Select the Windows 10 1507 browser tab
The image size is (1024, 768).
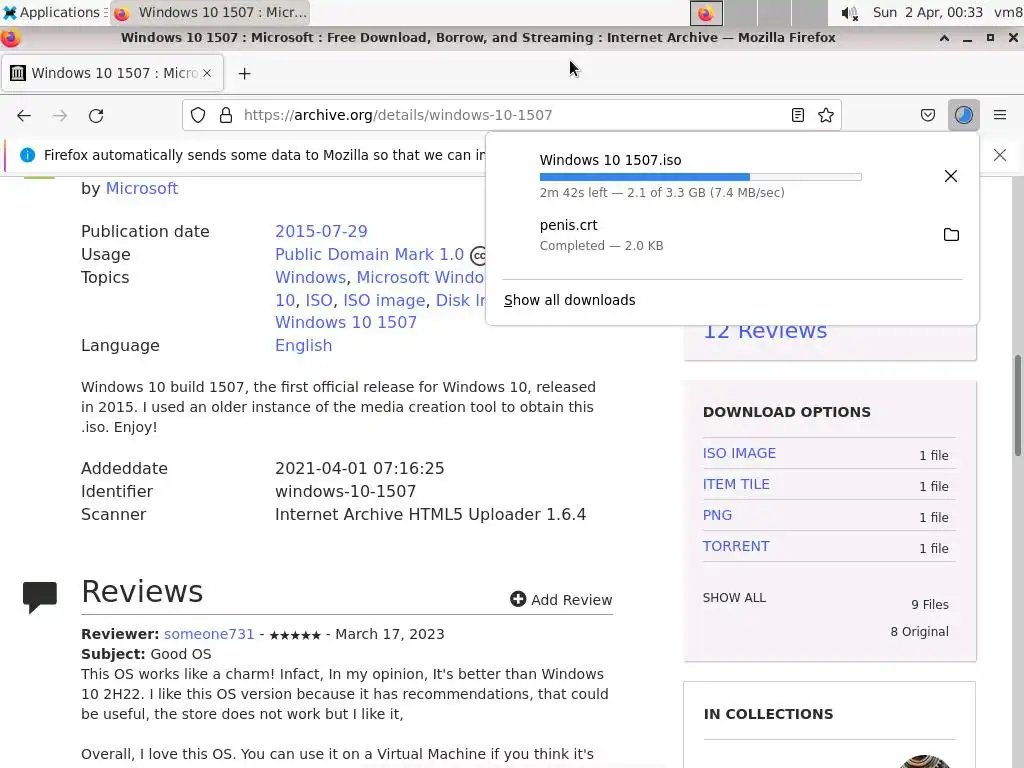(x=113, y=73)
